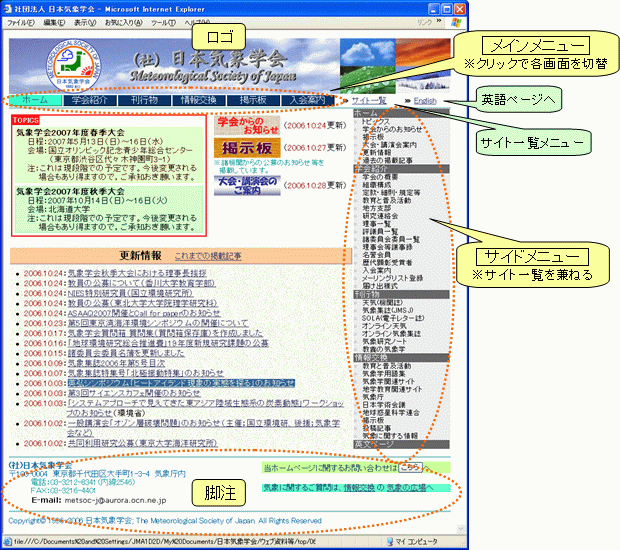Switch to the 入会案内 main menu tab
620x550 pixels.
click(x=308, y=100)
